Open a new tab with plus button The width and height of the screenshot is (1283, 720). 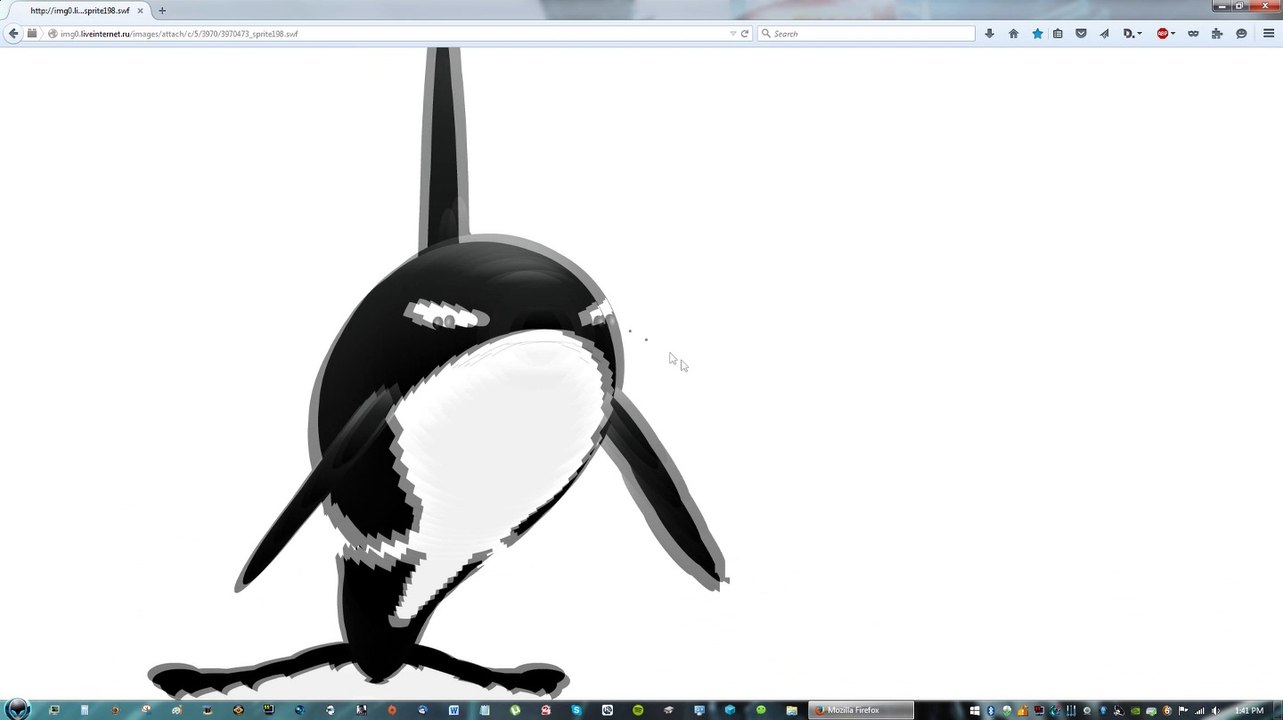pyautogui.click(x=162, y=11)
